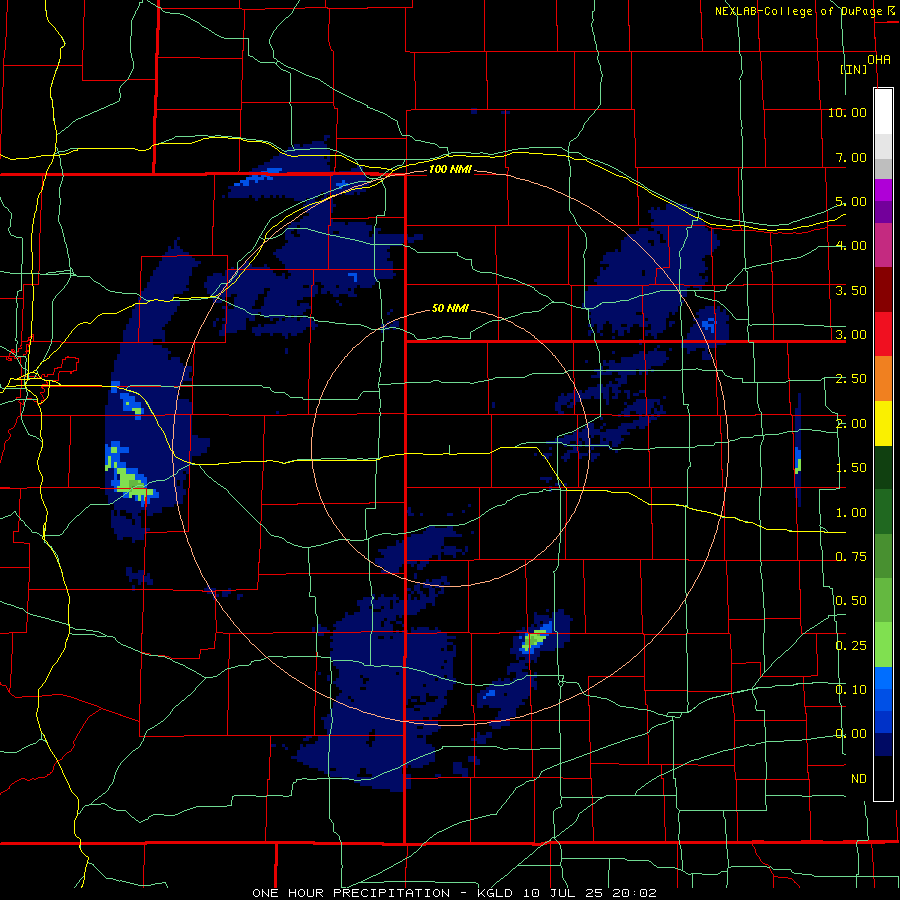Image resolution: width=900 pixels, height=900 pixels.
Task: Click the ND no-data legend label
Action: pyautogui.click(x=859, y=779)
